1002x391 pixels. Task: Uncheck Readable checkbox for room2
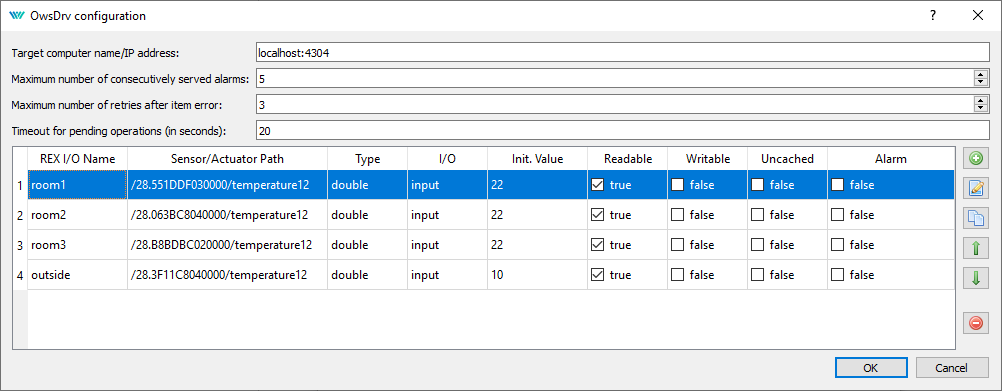[597, 215]
